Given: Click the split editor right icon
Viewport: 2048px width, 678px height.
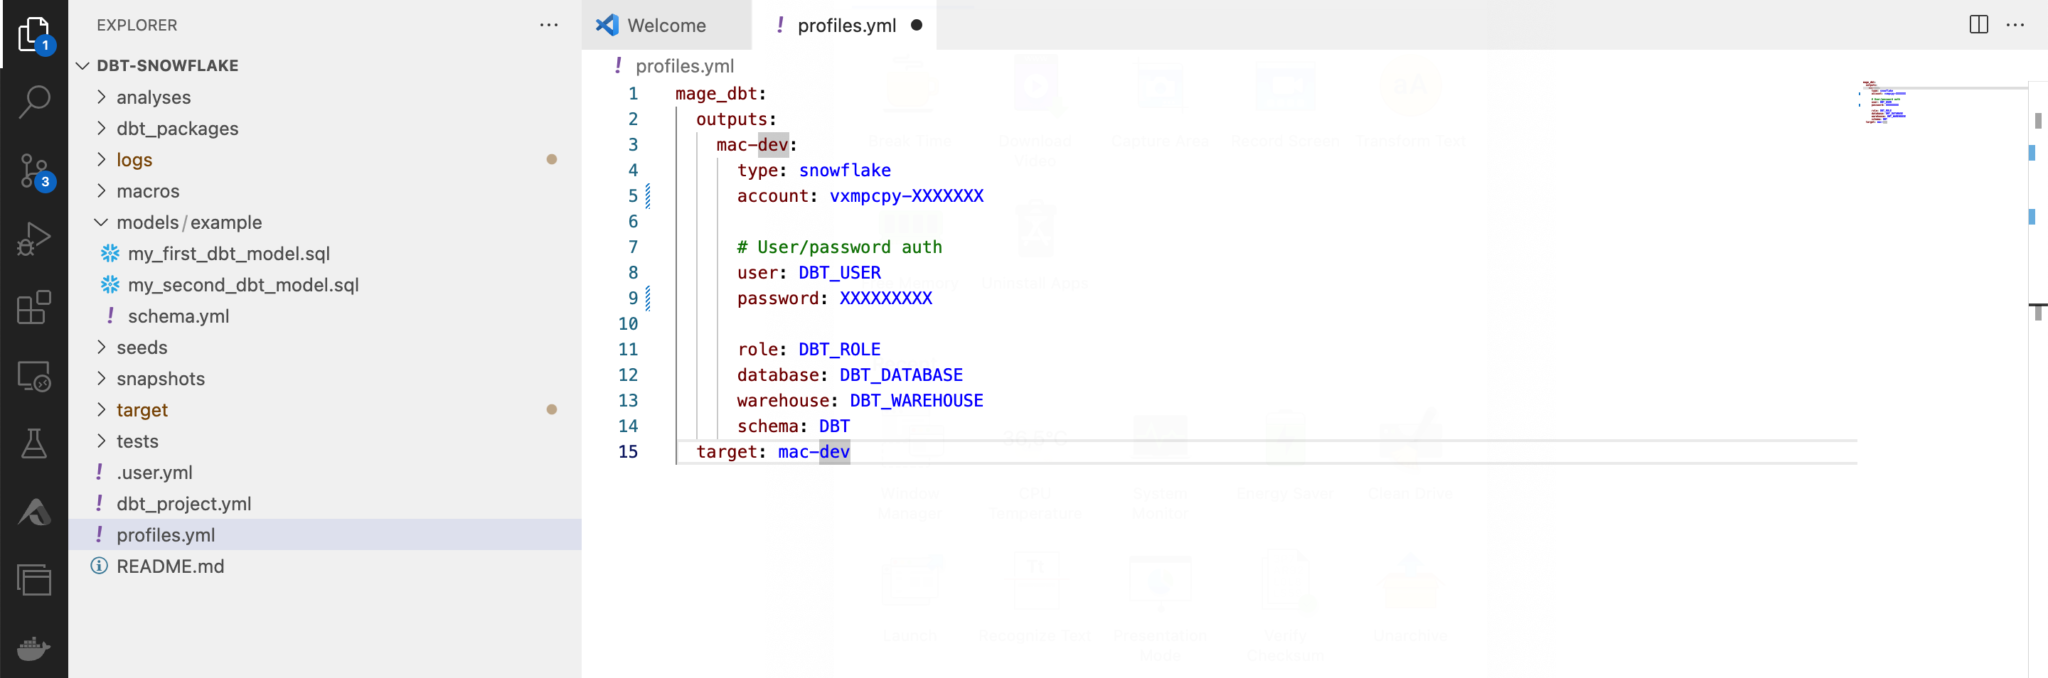Looking at the screenshot, I should [1978, 24].
